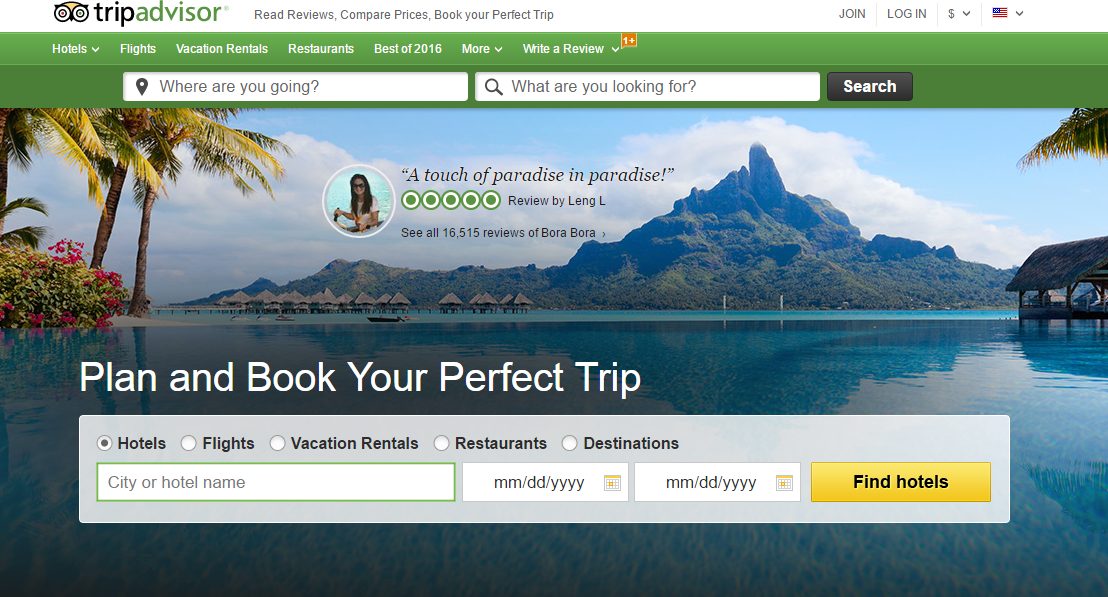1108x597 pixels.
Task: Click the magnifying glass search icon
Action: (493, 87)
